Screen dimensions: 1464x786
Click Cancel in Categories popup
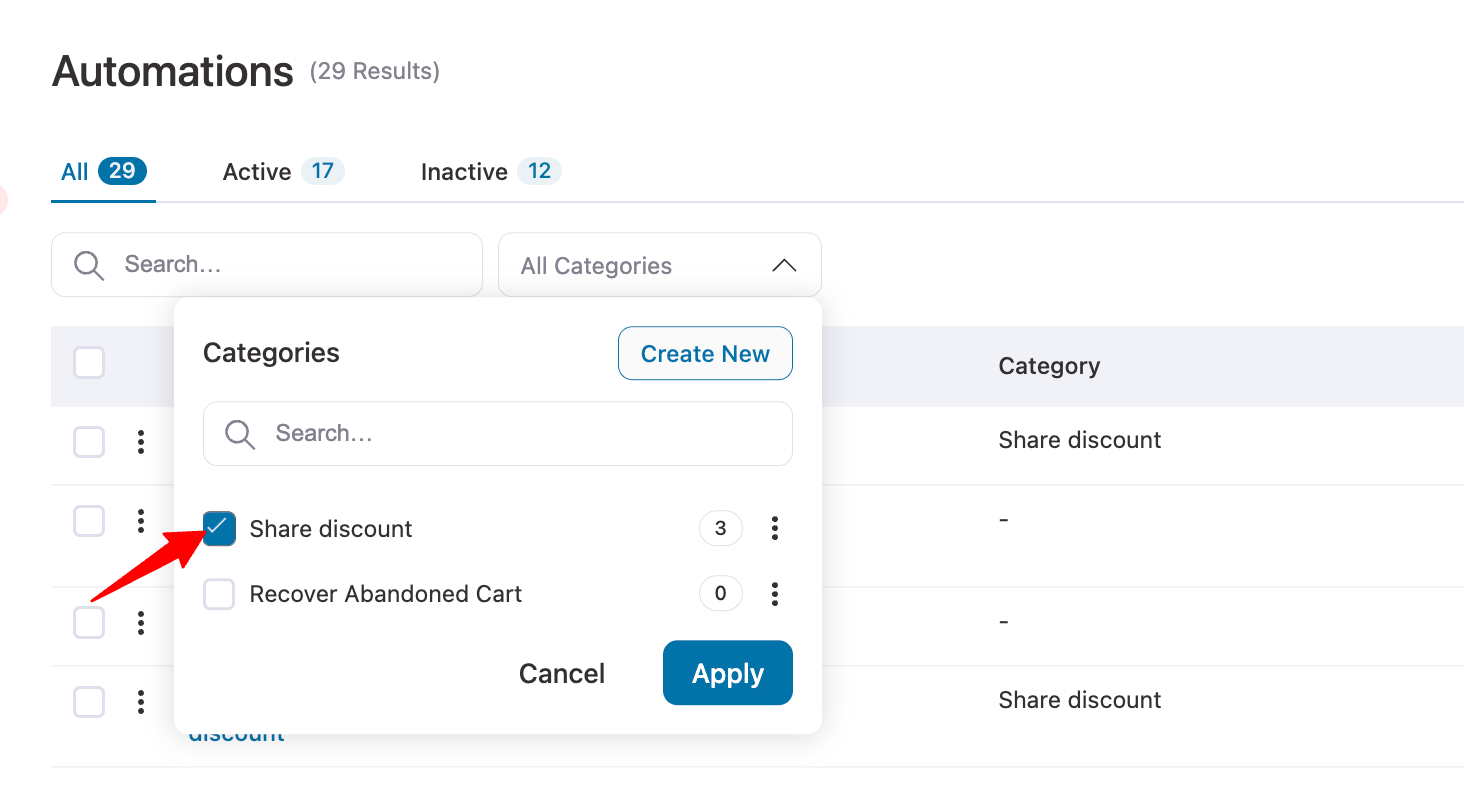click(x=562, y=674)
